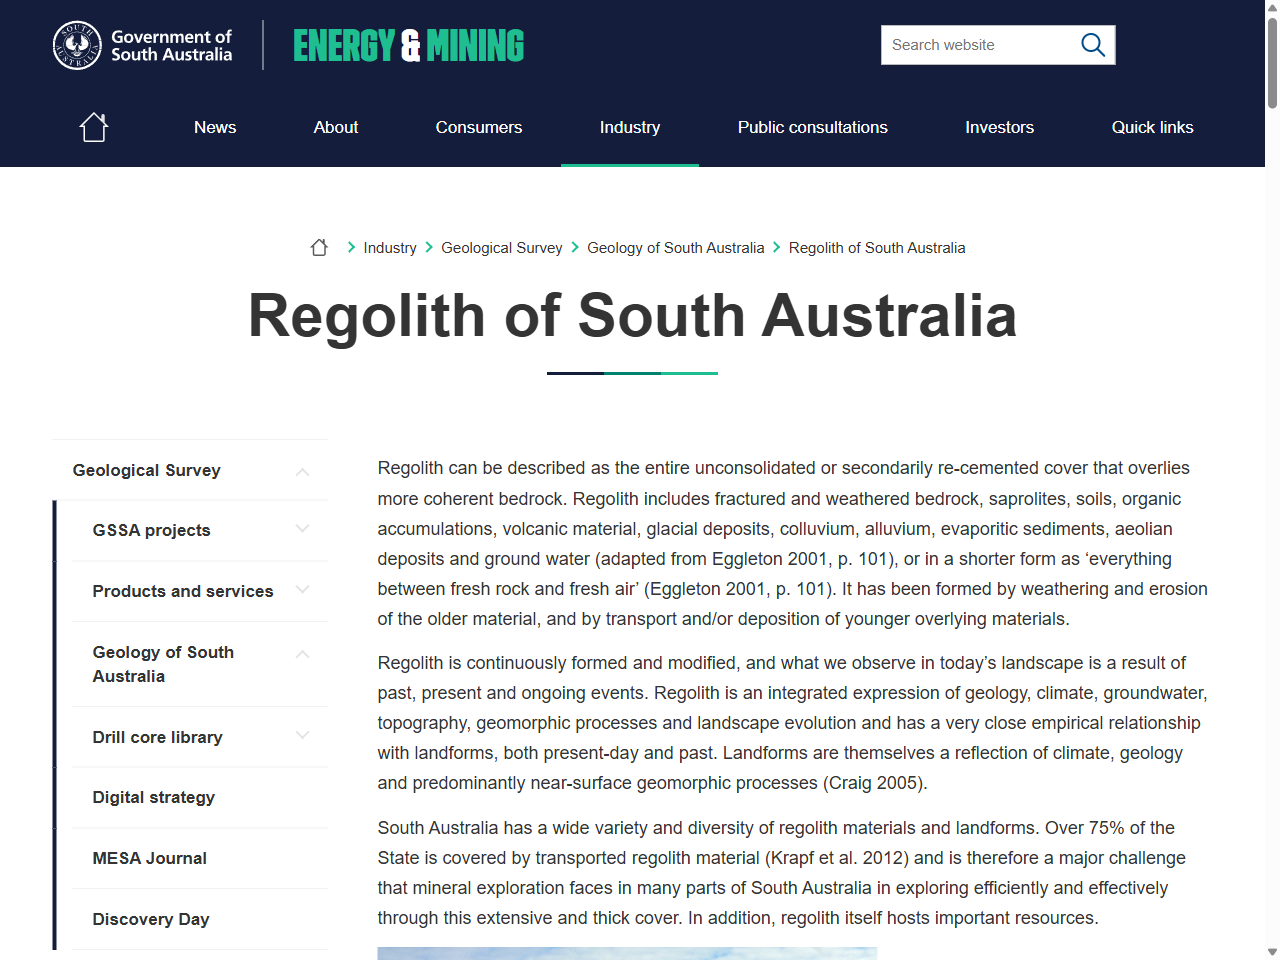Select the Discovery Day sidebar entry

pos(151,919)
